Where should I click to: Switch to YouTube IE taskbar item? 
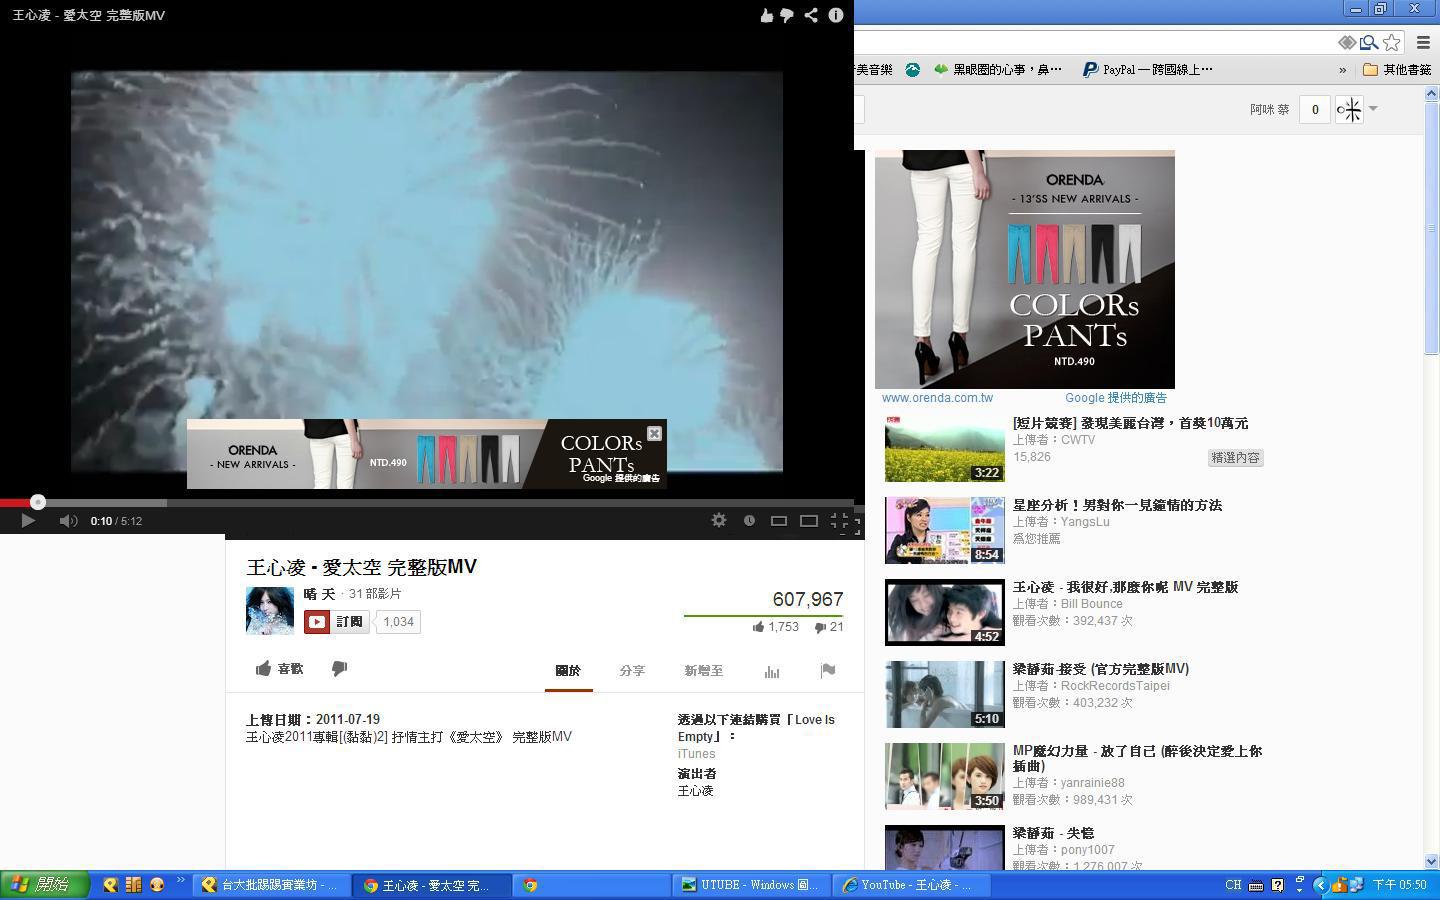[x=910, y=885]
